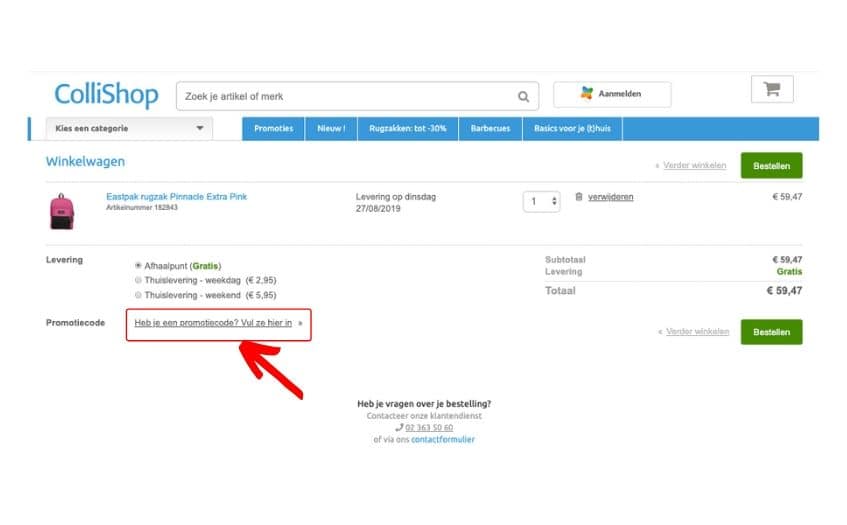847x525 pixels.
Task: Click the search magnifier icon
Action: point(523,97)
